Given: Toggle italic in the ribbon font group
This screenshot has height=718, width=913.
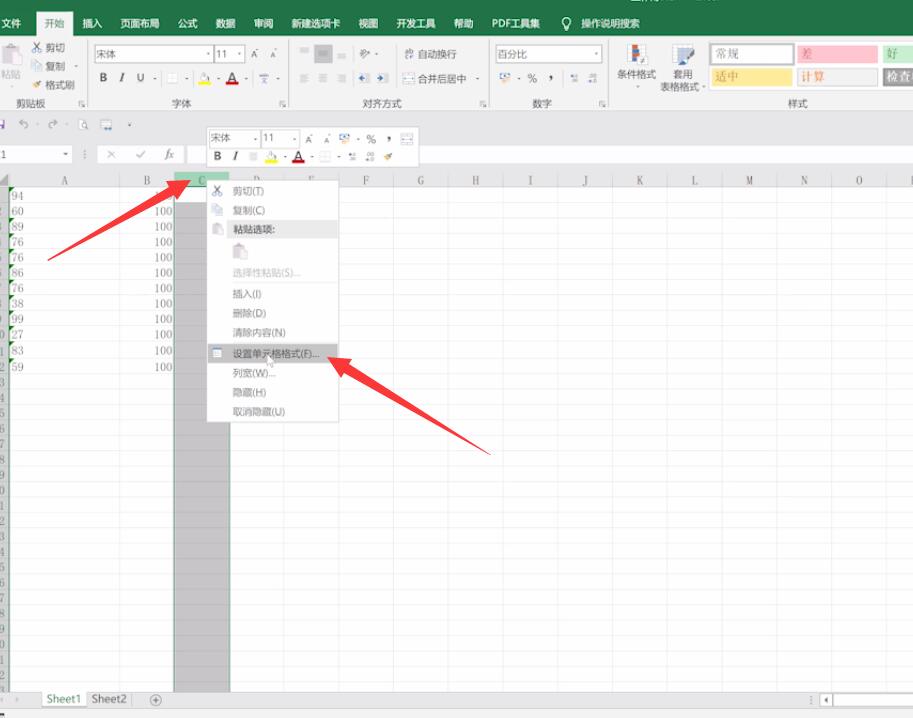Looking at the screenshot, I should [x=122, y=77].
